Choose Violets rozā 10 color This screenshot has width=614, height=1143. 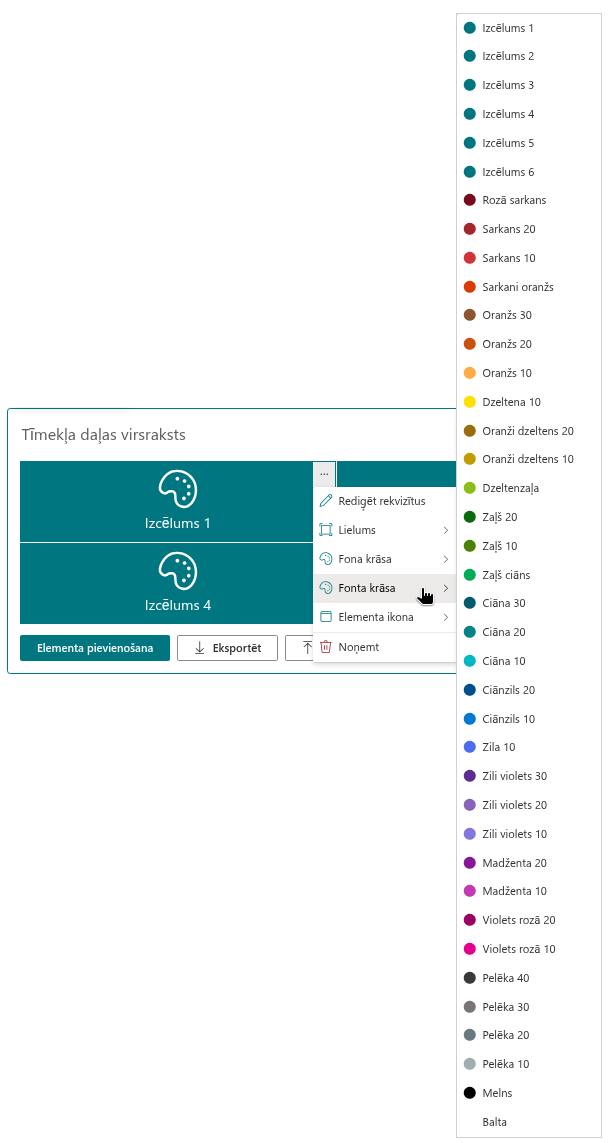(529, 949)
